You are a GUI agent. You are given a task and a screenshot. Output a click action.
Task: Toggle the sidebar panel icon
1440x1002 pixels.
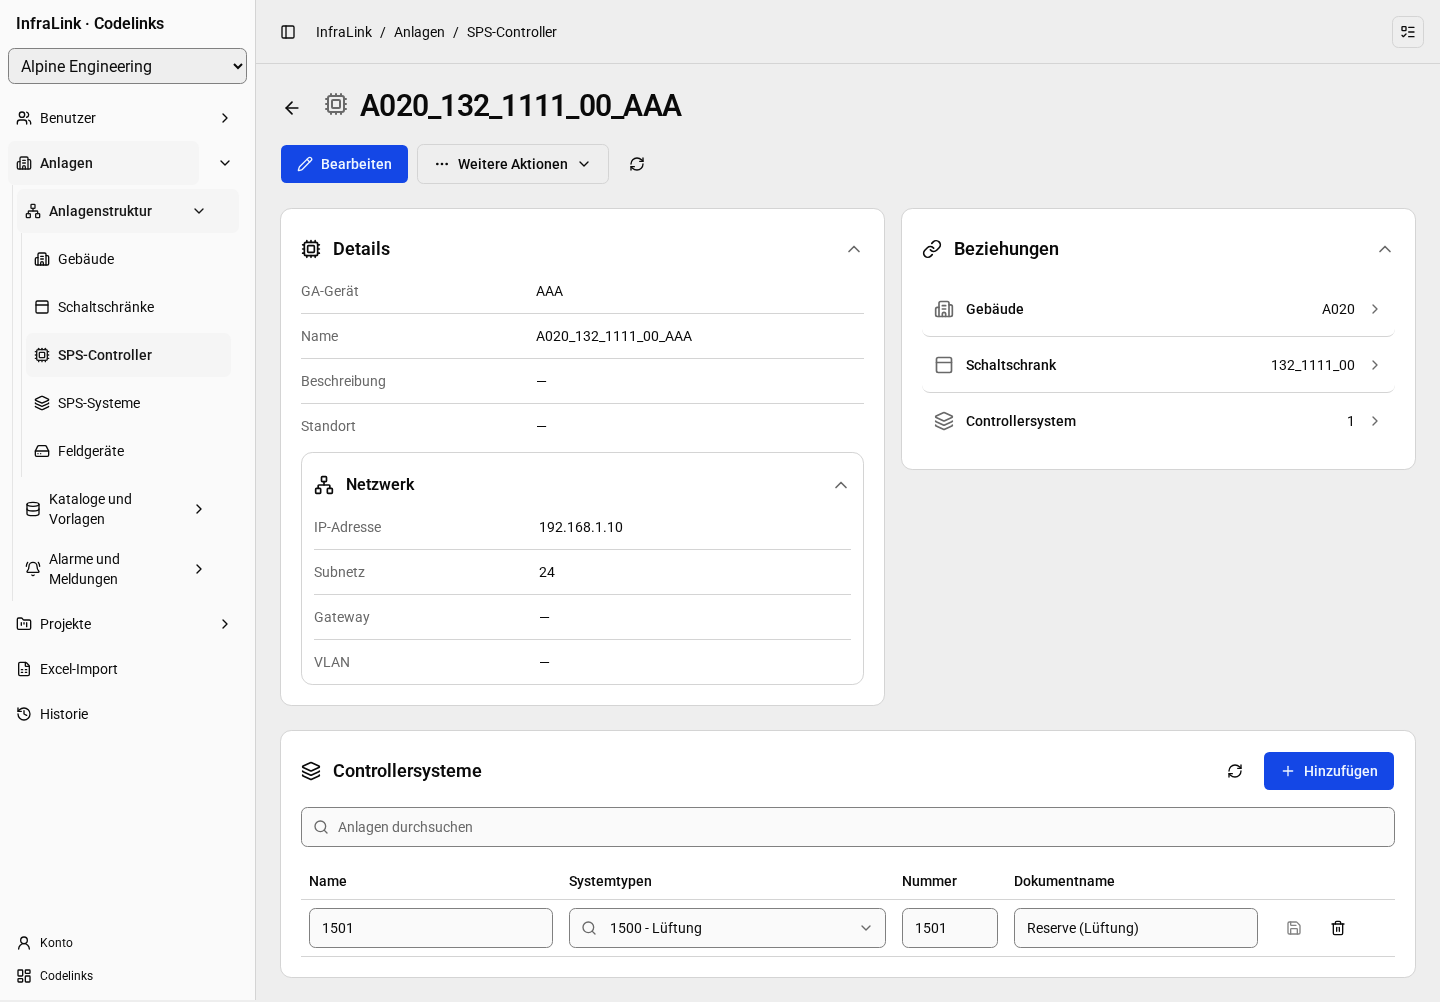coord(288,32)
